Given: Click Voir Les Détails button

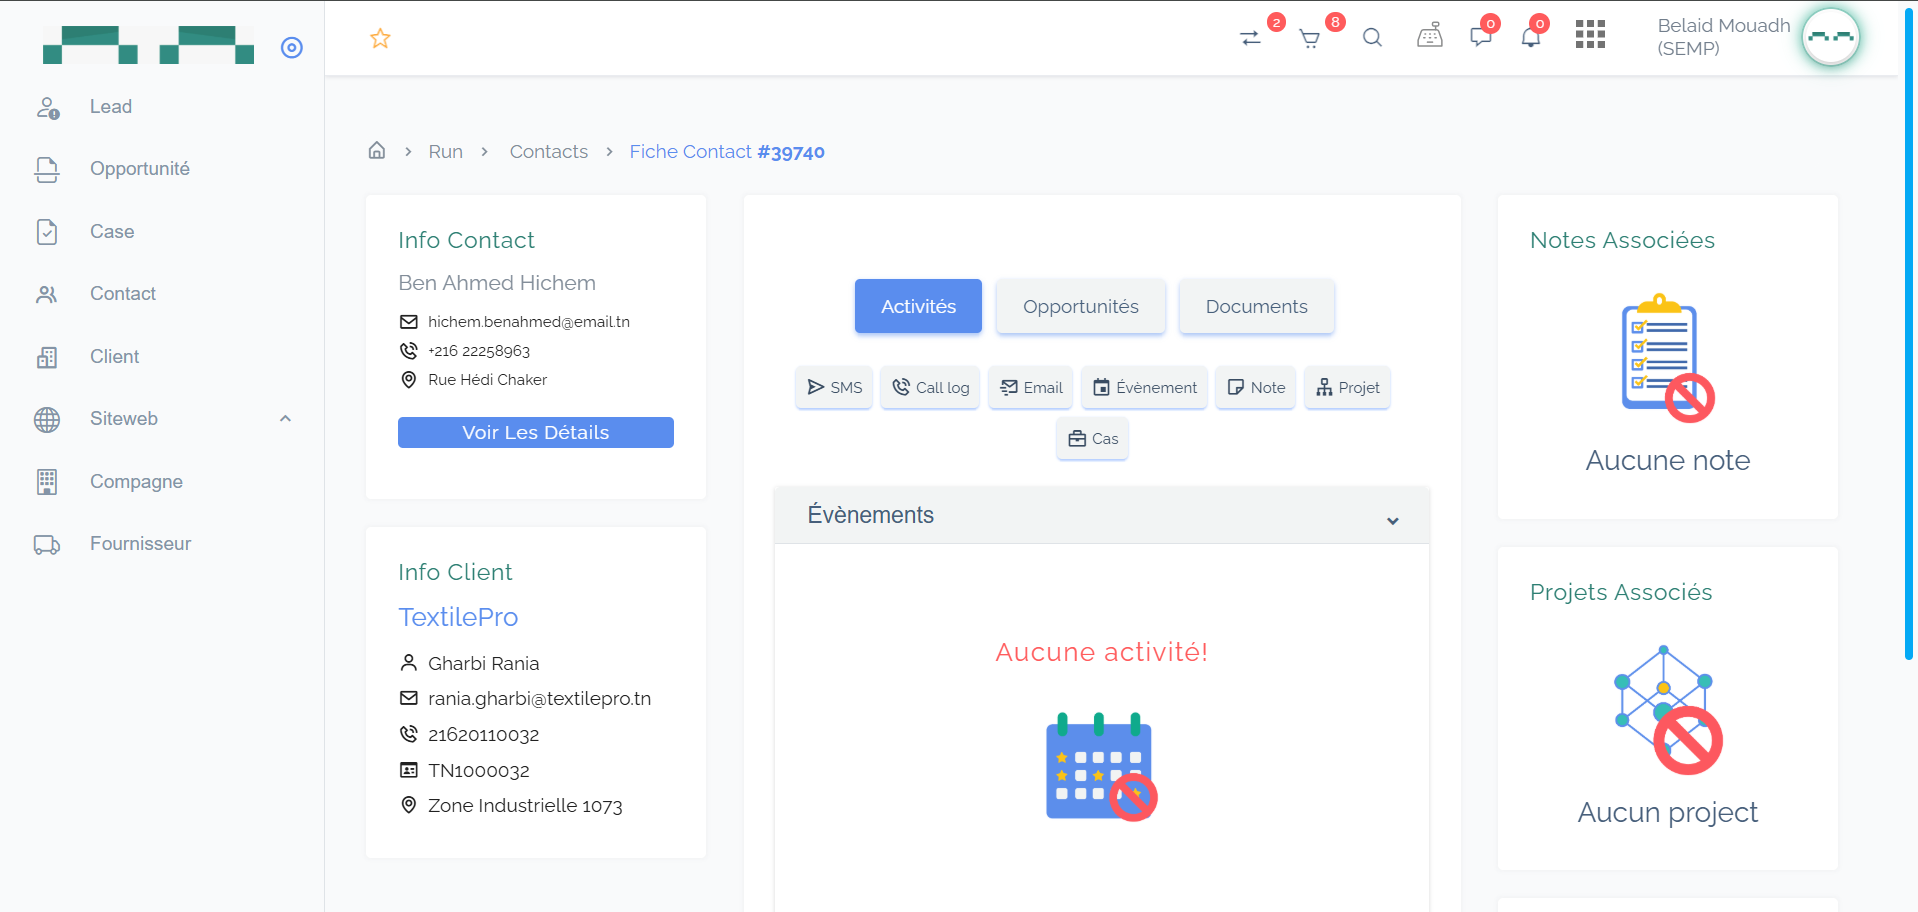Looking at the screenshot, I should (x=536, y=432).
